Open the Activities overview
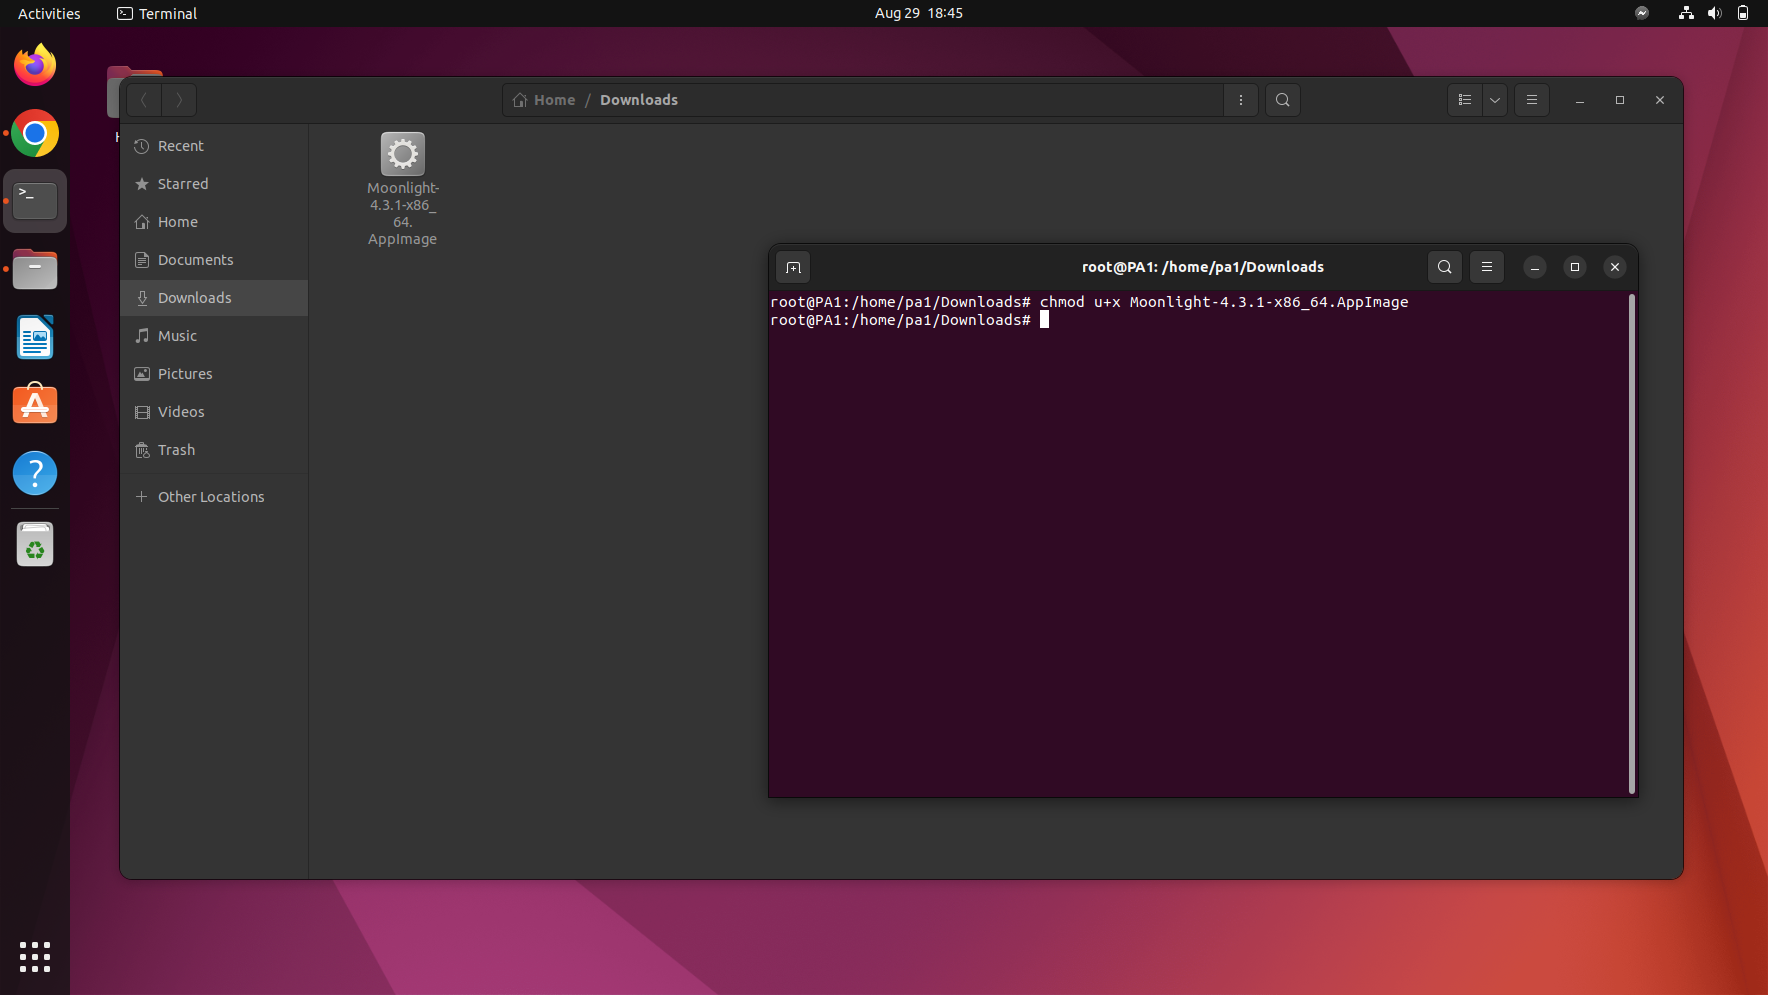This screenshot has width=1768, height=995. point(48,13)
